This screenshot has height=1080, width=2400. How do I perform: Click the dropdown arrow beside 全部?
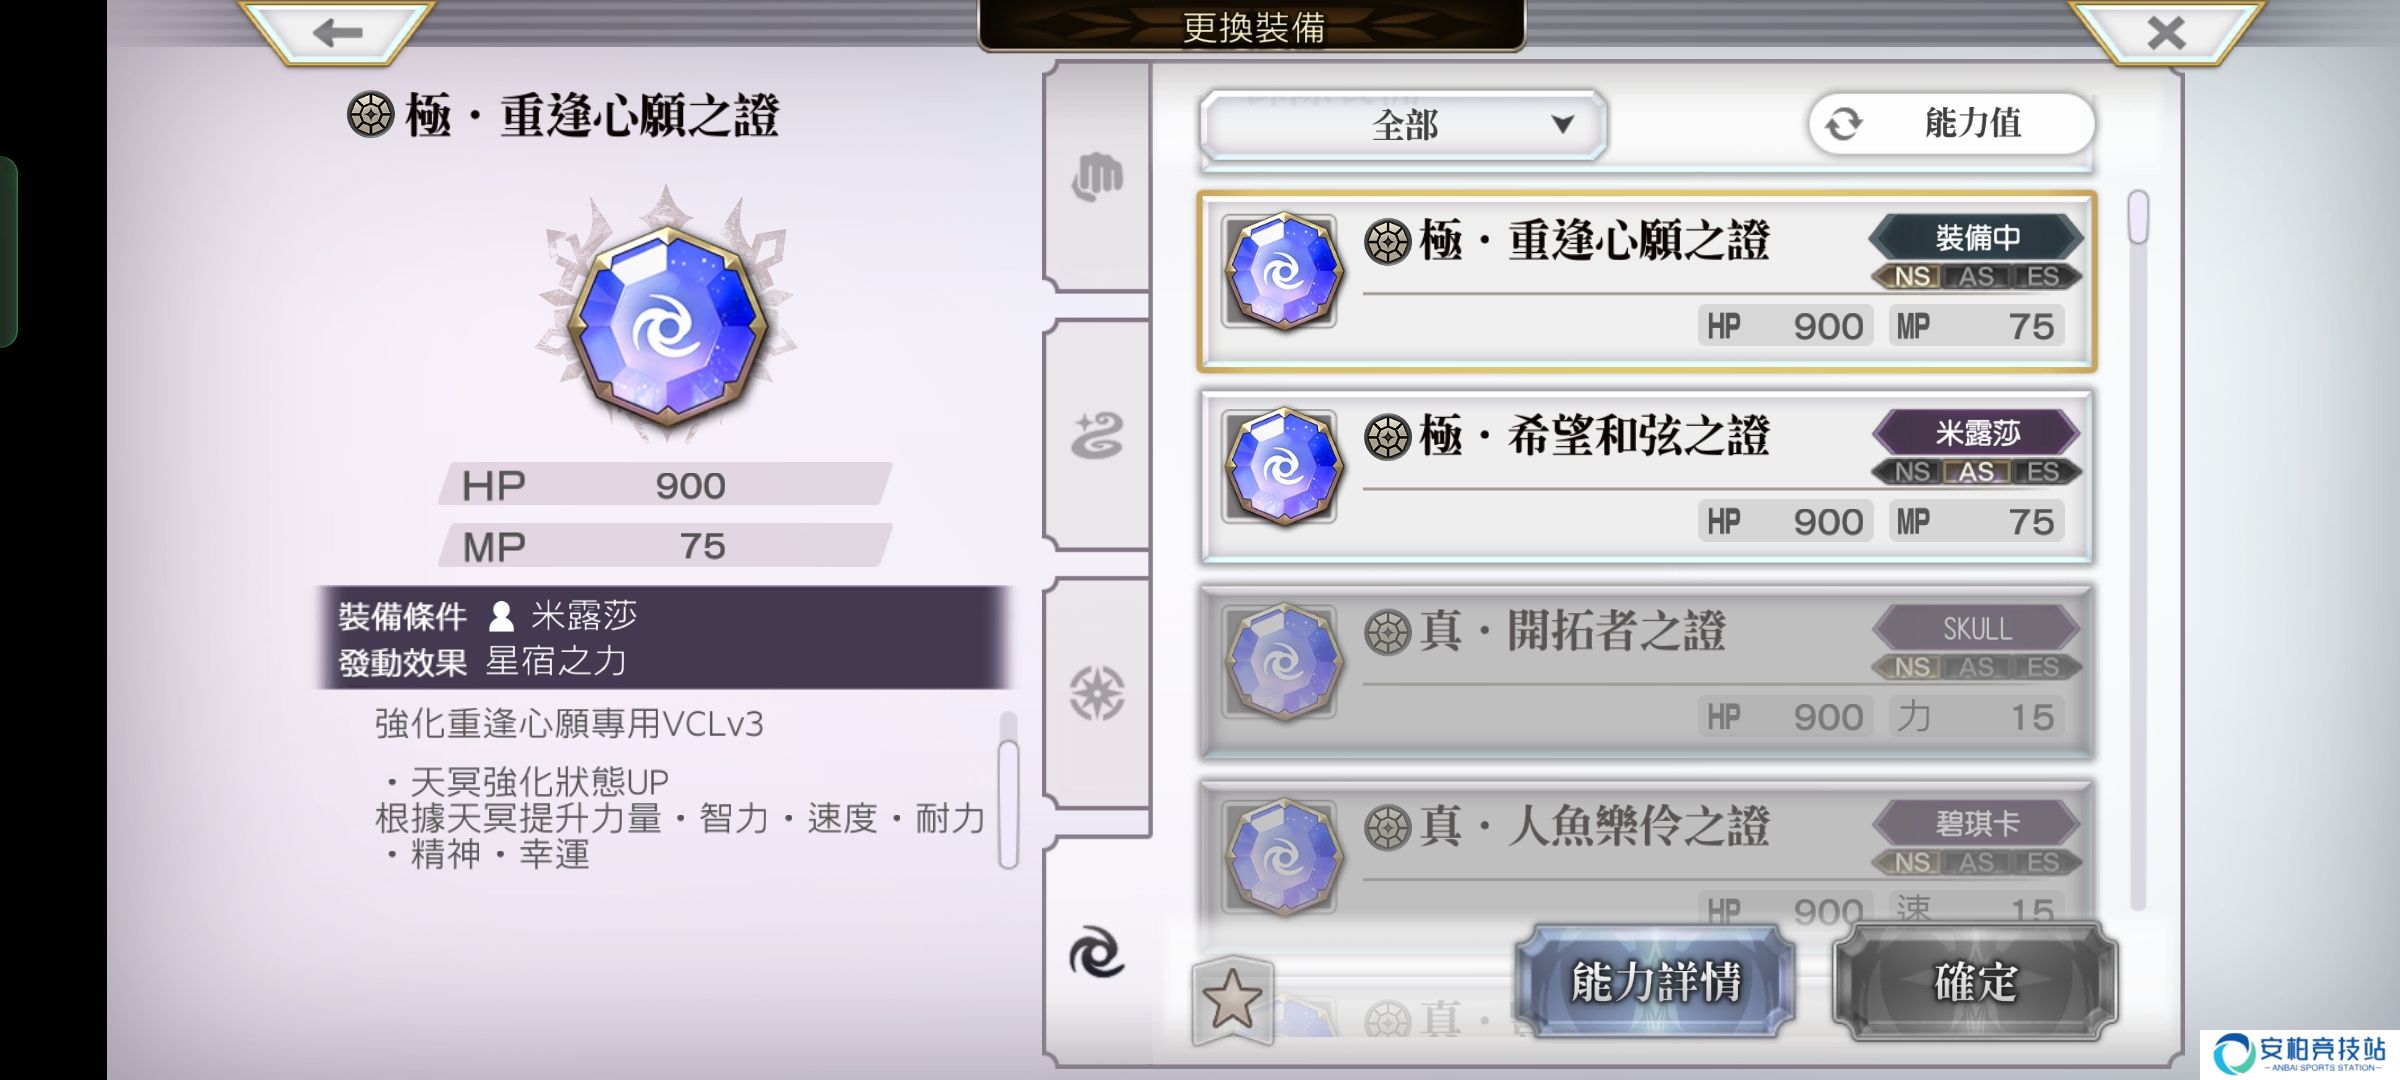(1562, 124)
